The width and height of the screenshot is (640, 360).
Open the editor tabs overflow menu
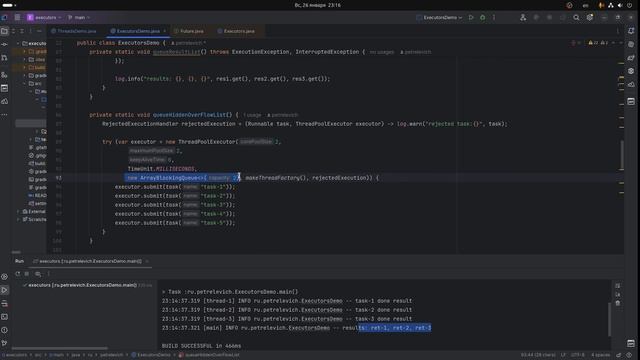pyautogui.click(x=618, y=31)
